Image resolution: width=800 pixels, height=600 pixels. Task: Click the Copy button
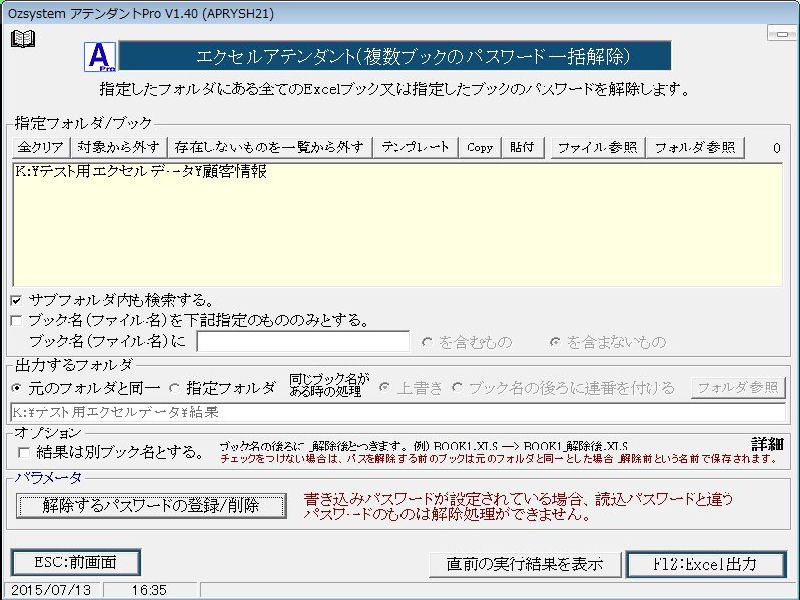click(480, 147)
